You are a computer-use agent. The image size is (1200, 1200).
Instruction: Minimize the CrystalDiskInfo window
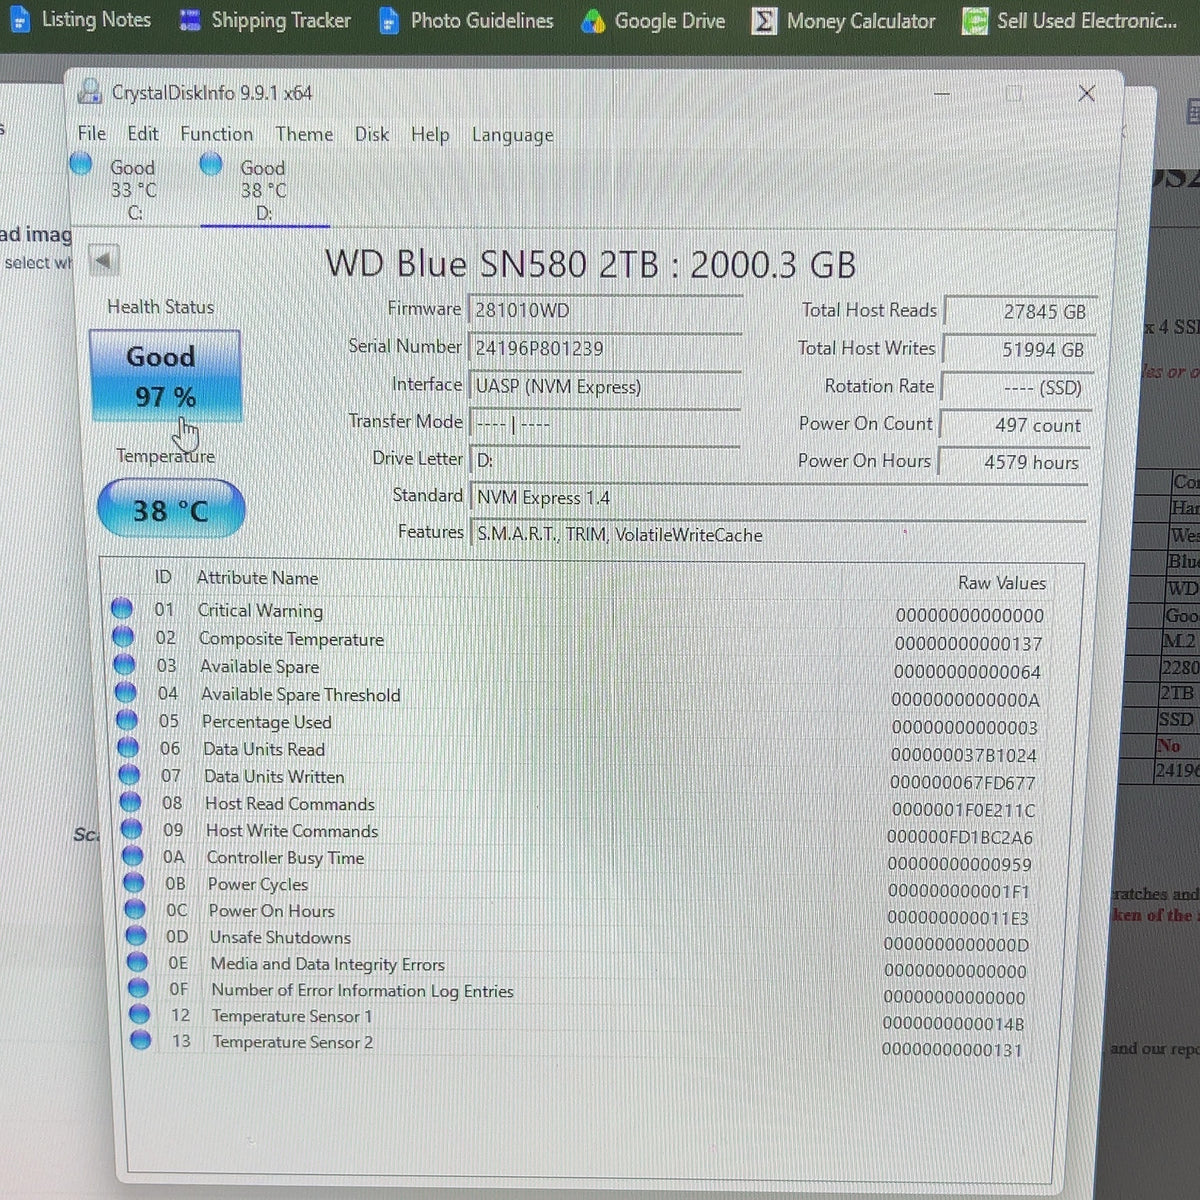coord(941,93)
